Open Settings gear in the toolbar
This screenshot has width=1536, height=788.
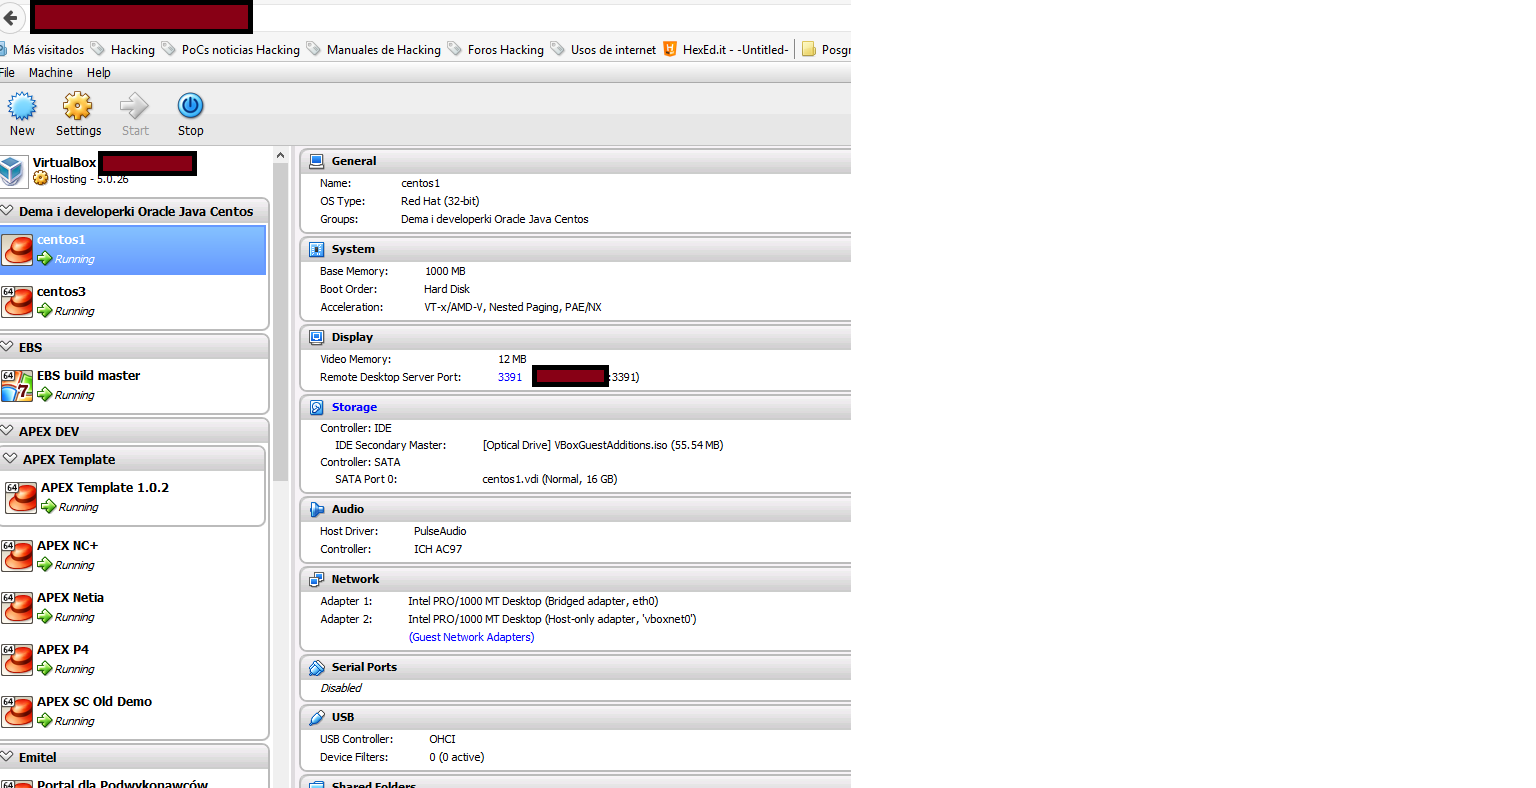pos(78,106)
